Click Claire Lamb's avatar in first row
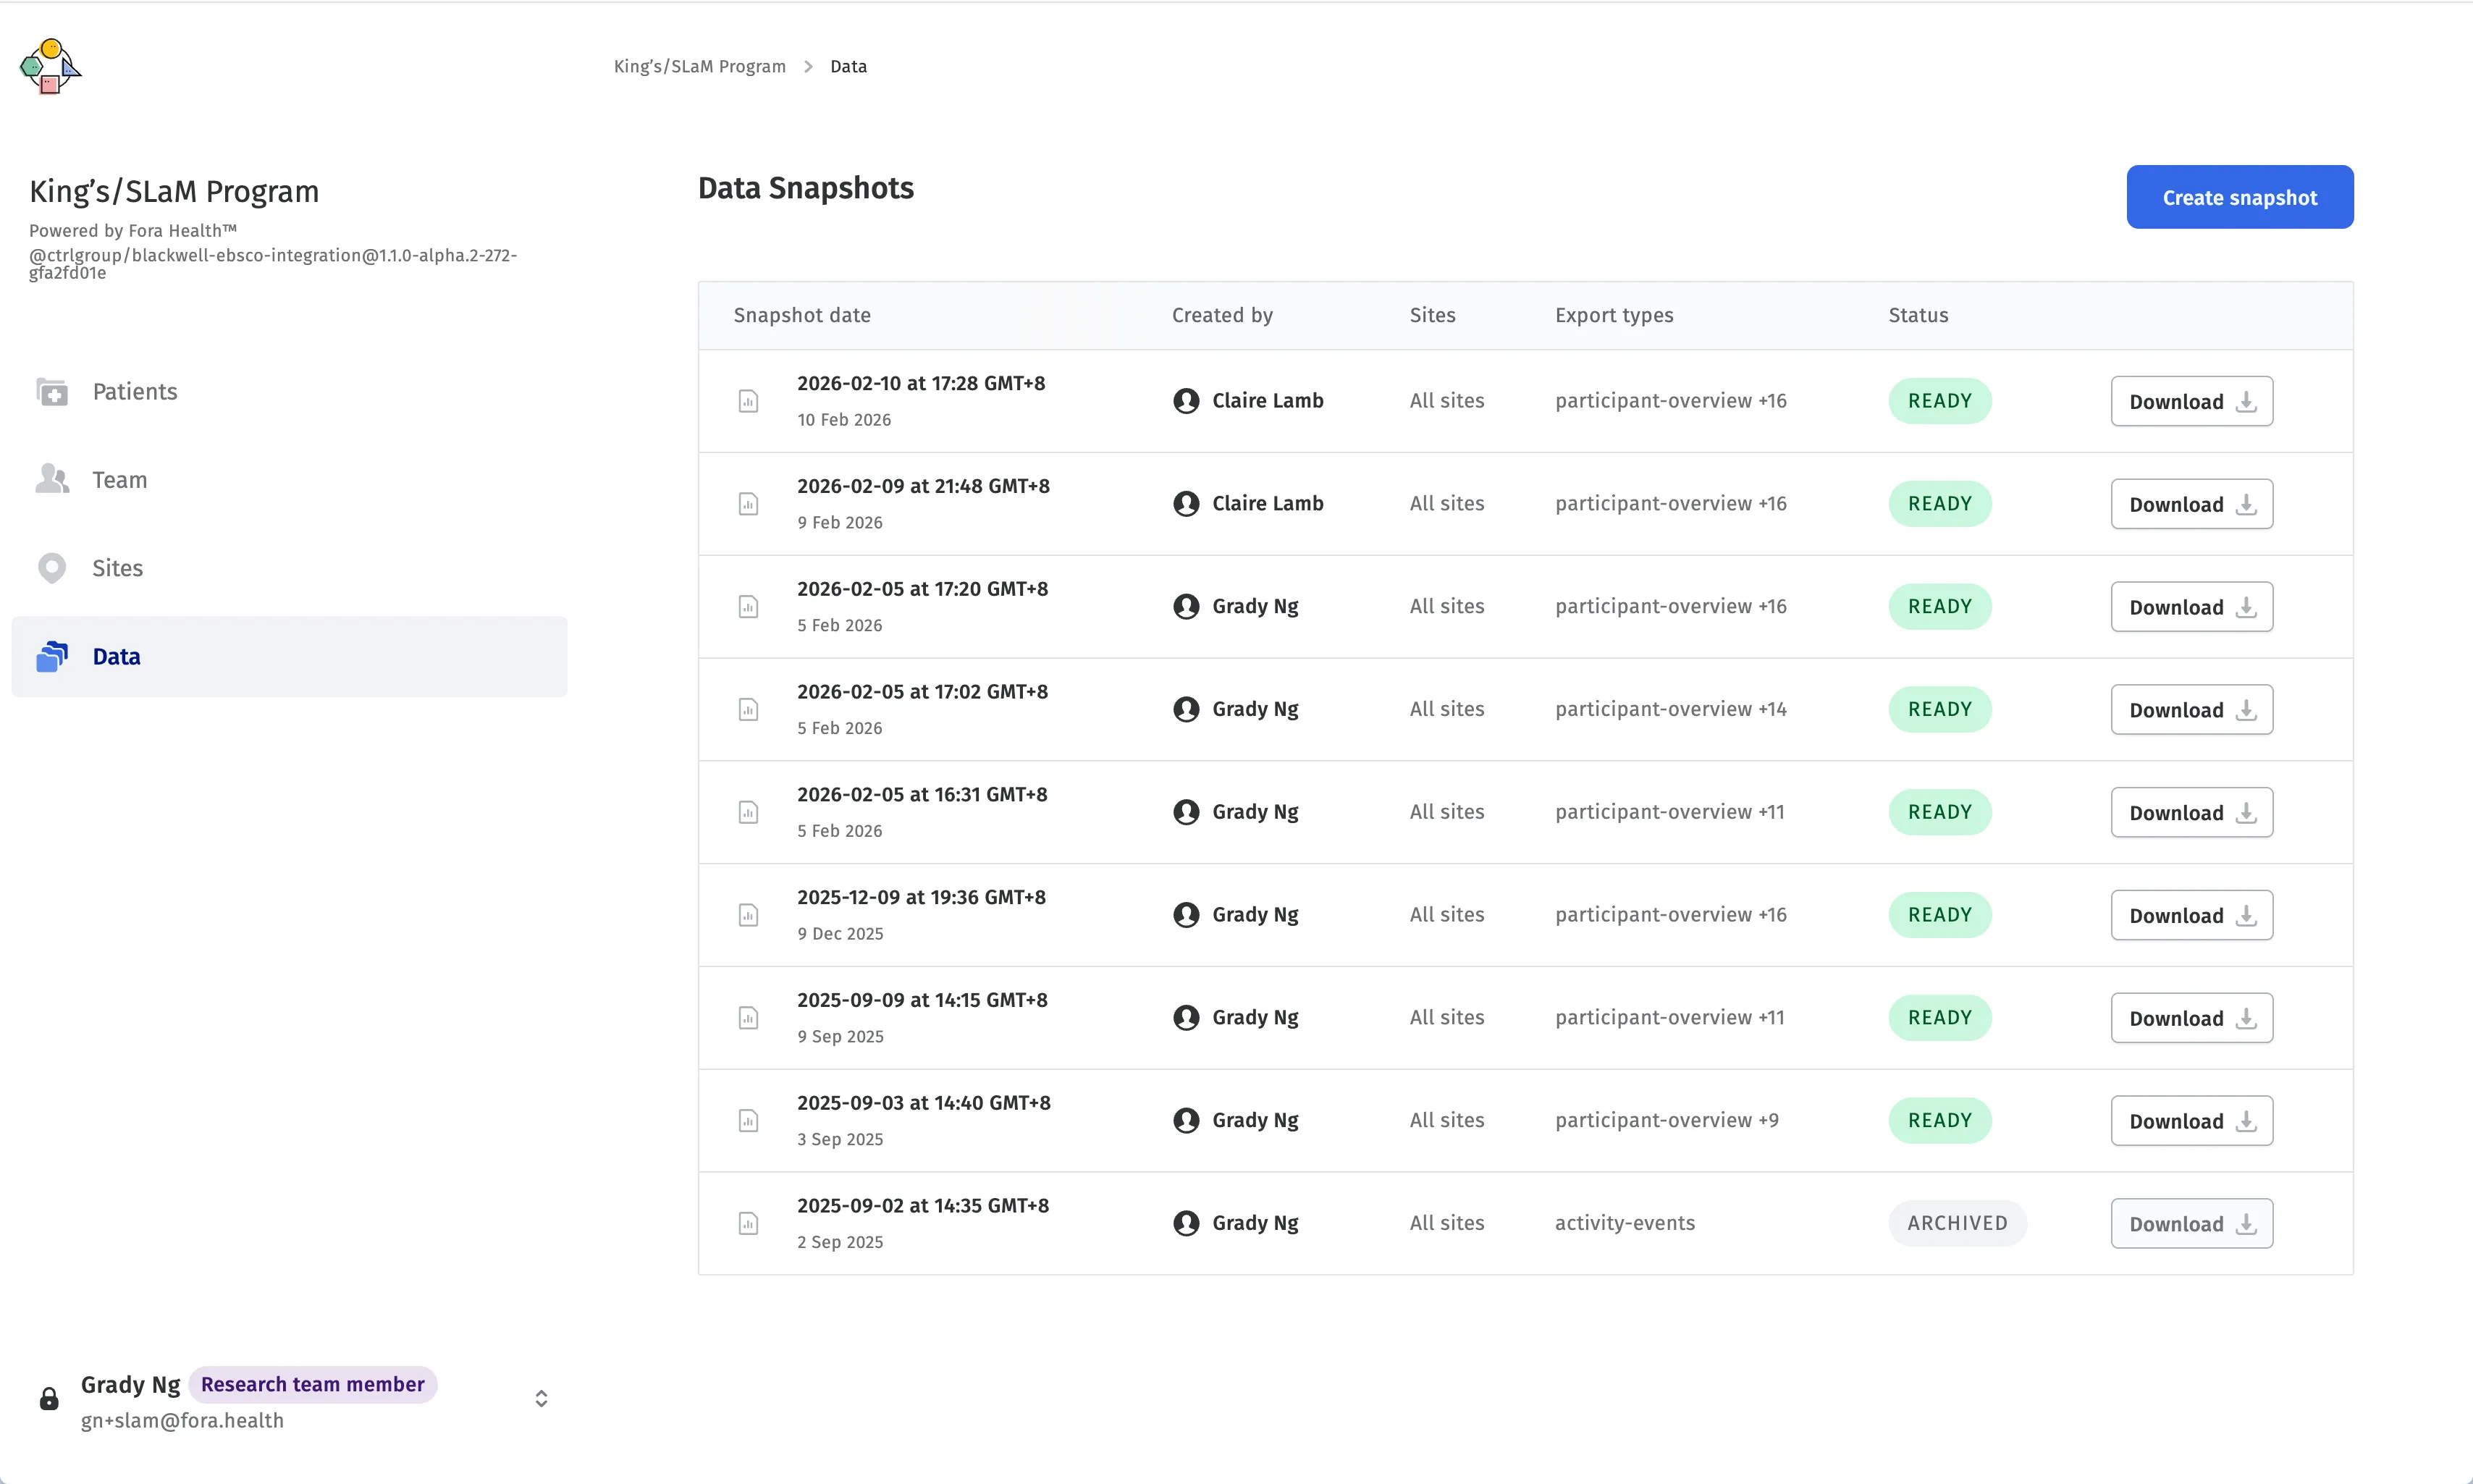Screen dimensions: 2473x1484 1186,401
